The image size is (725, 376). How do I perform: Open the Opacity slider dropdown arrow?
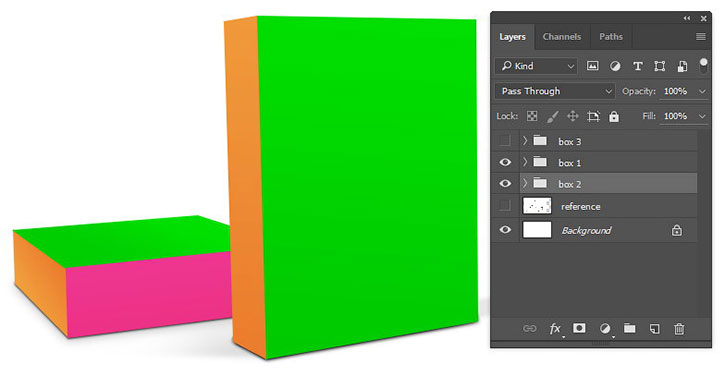(x=702, y=92)
